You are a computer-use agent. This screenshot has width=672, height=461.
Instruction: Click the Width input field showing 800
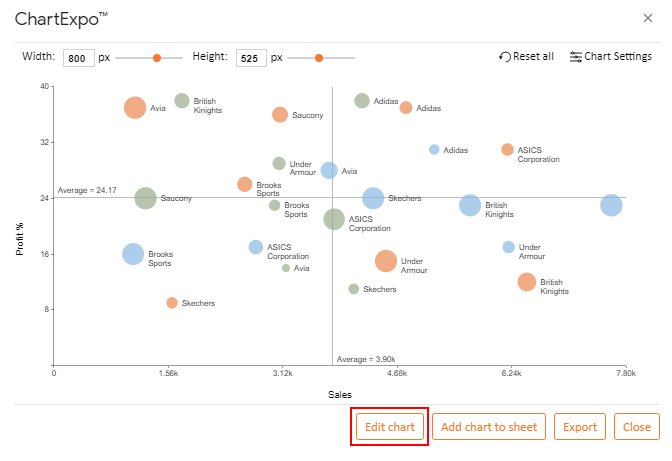point(79,58)
